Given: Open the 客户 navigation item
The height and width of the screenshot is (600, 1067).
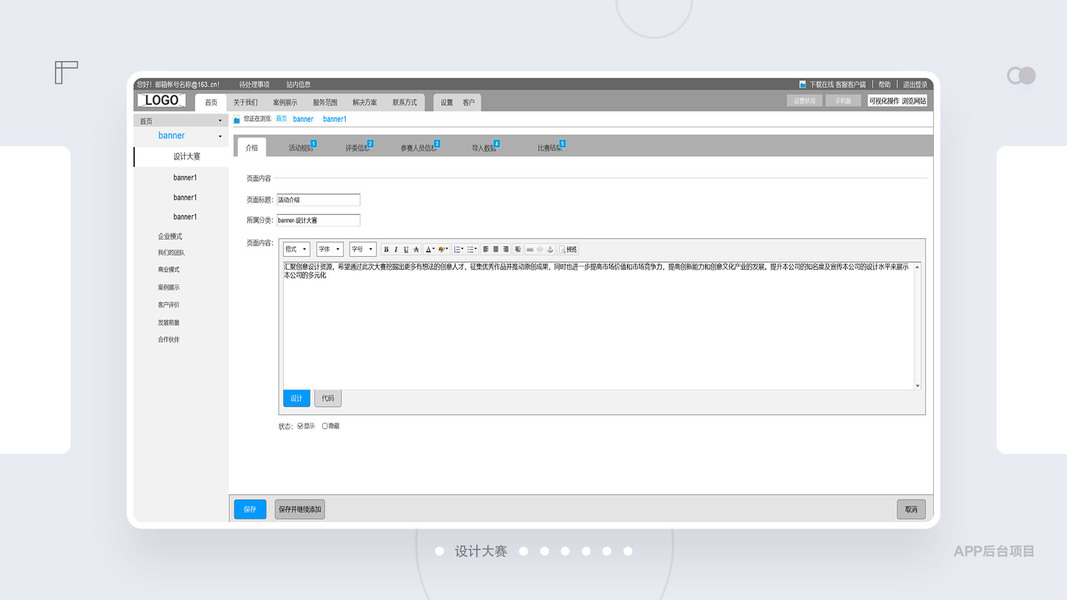Looking at the screenshot, I should click(469, 103).
